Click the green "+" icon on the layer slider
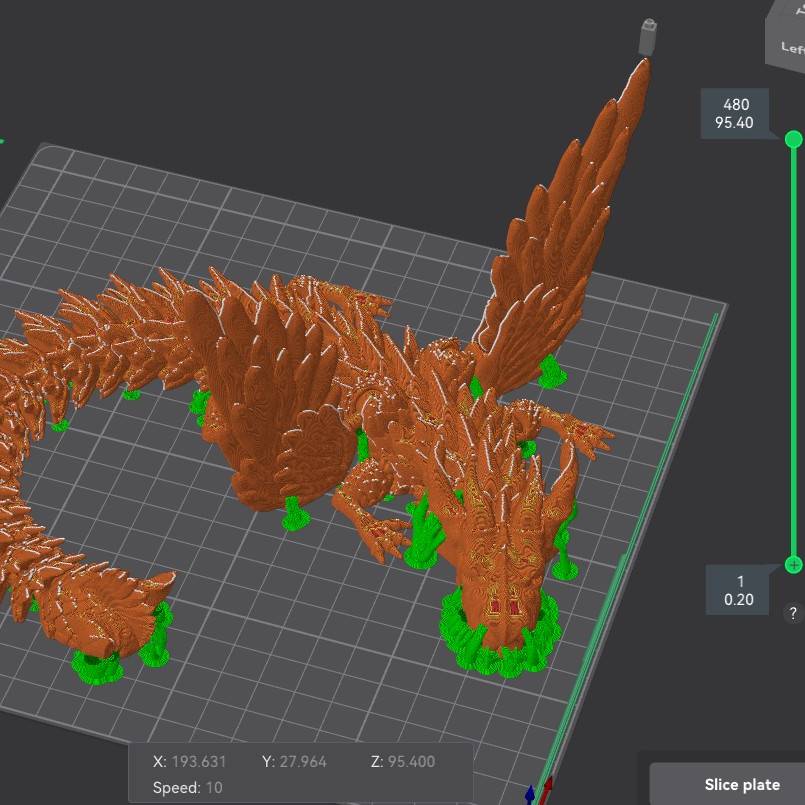 (793, 565)
